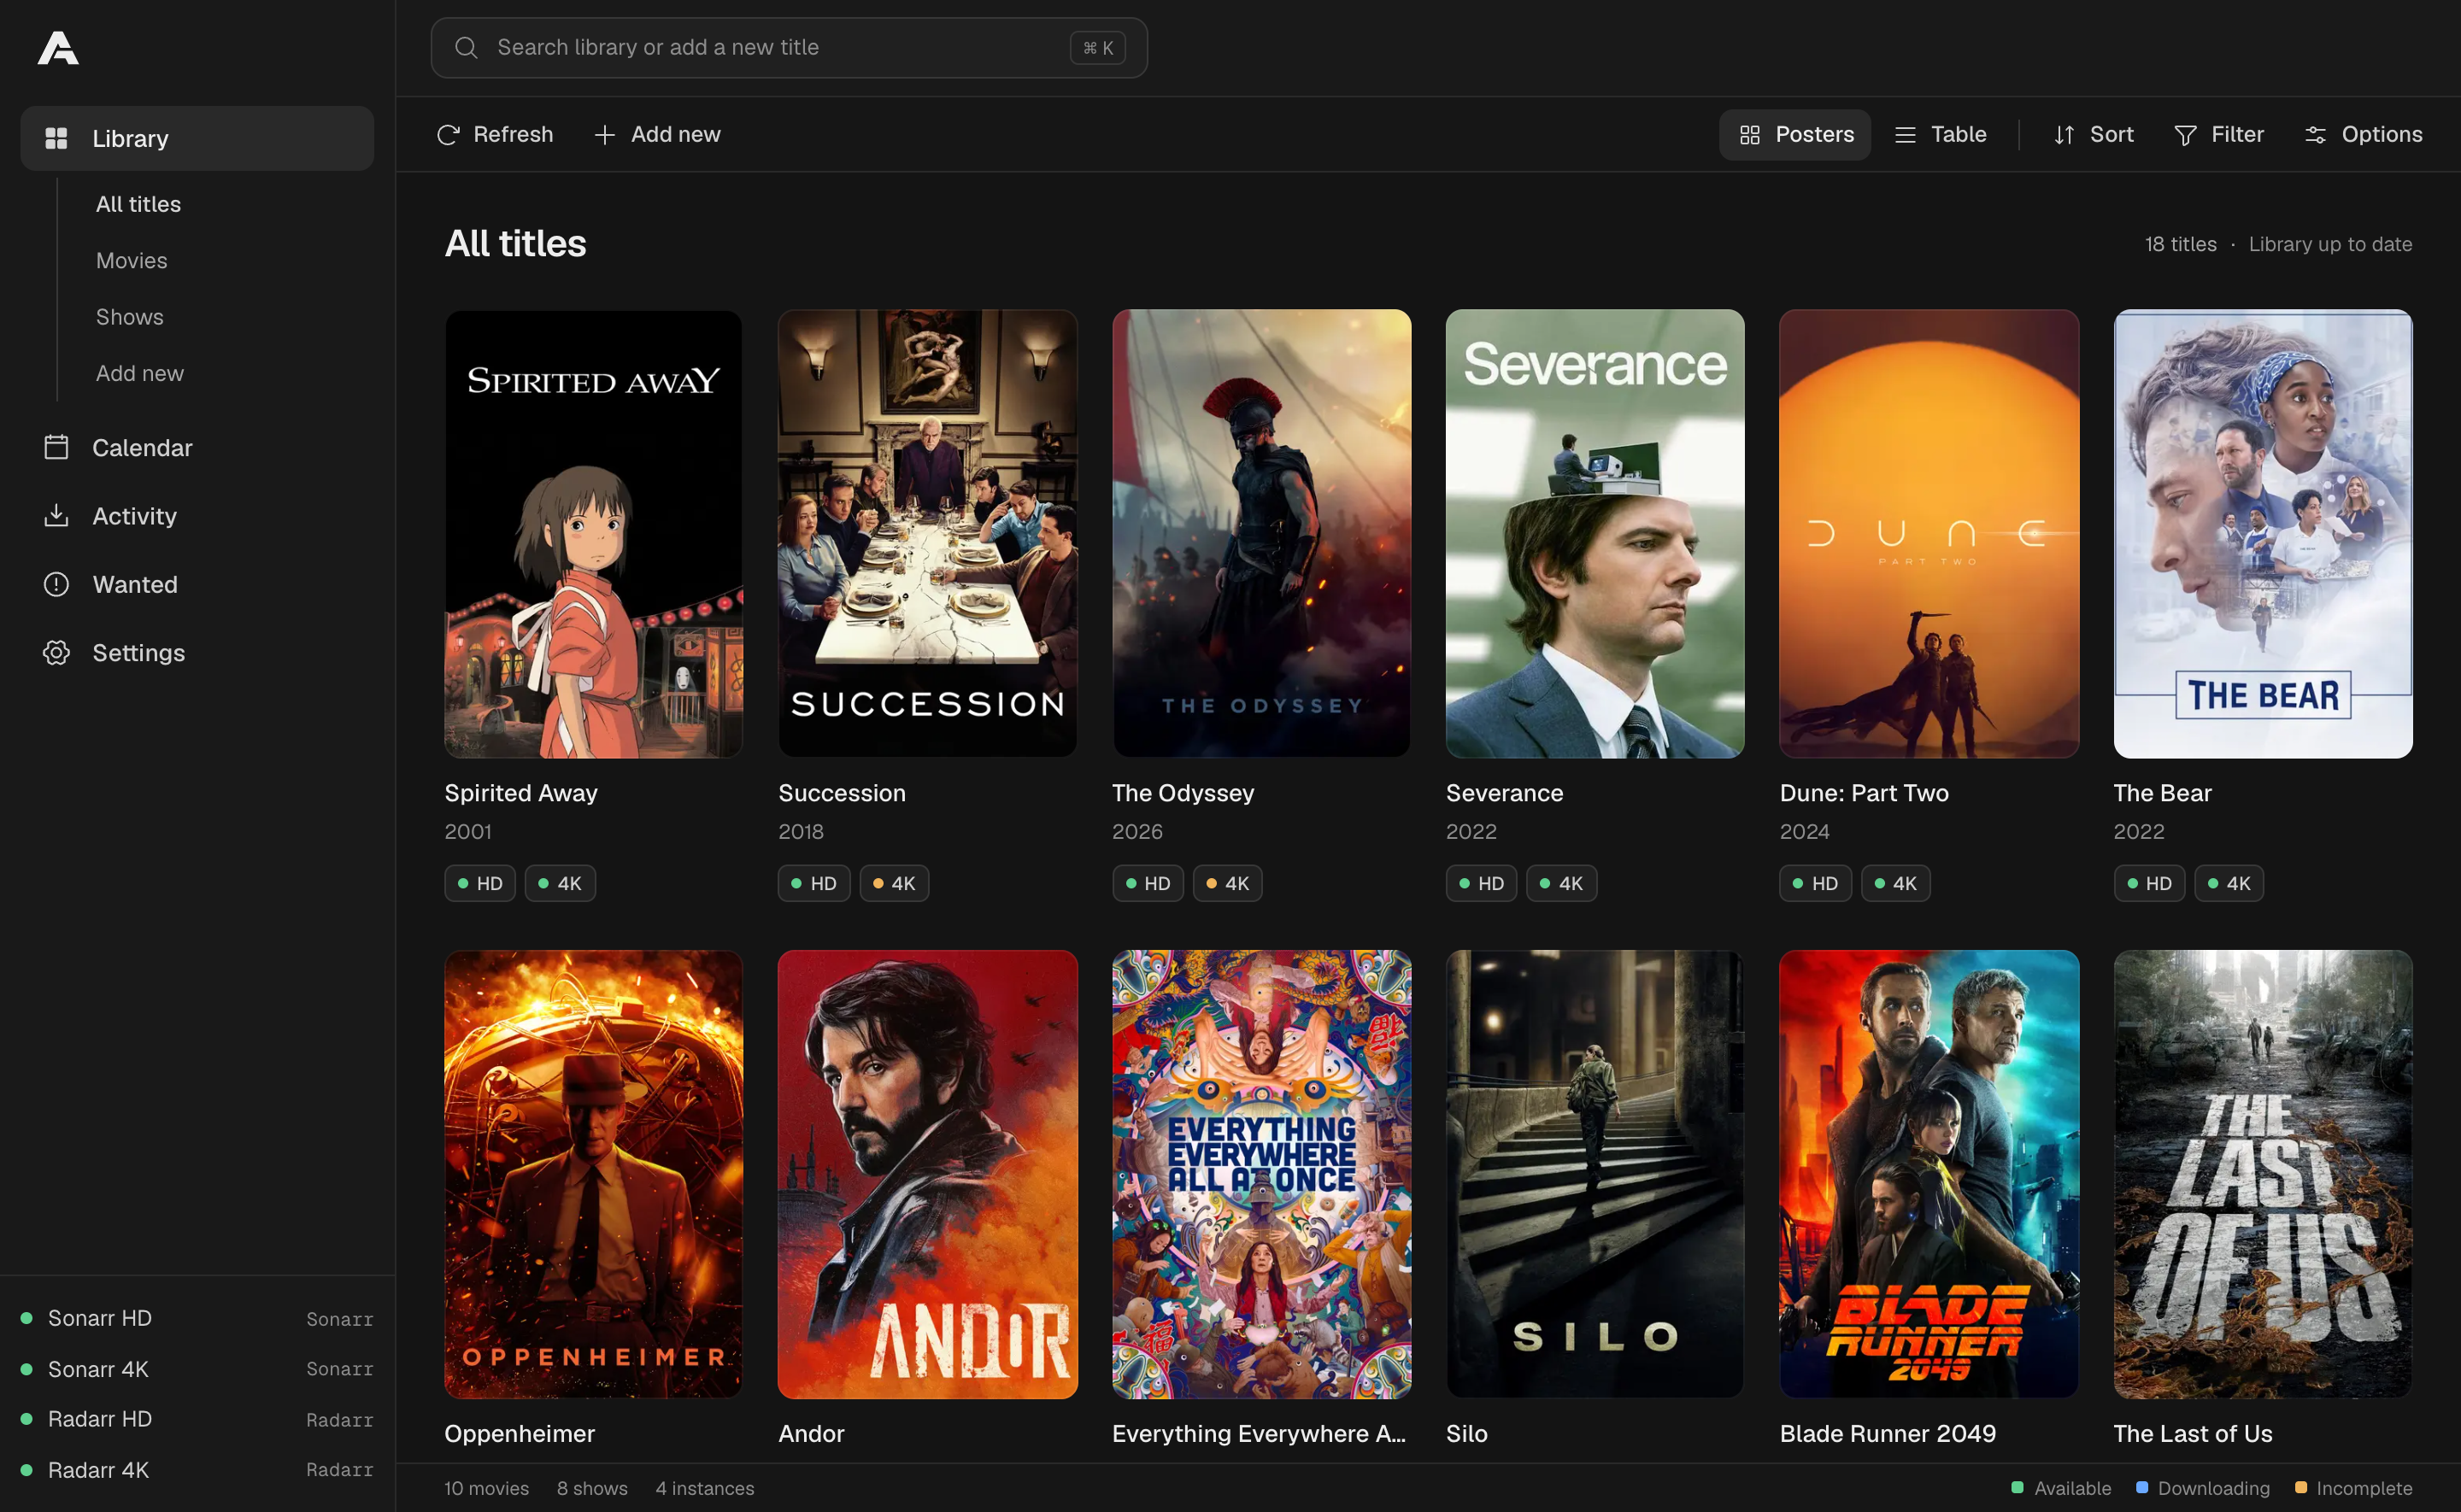Click the Filter funnel icon
The height and width of the screenshot is (1512, 2461).
click(x=2185, y=134)
